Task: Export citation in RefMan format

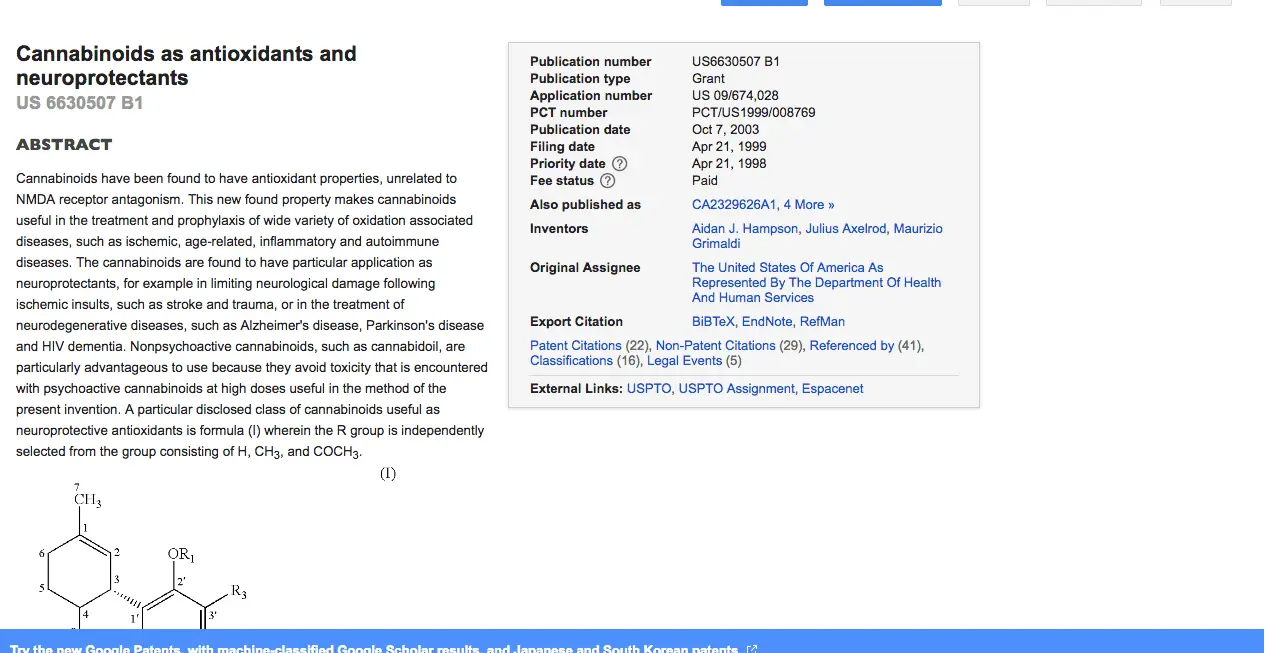Action: [822, 322]
